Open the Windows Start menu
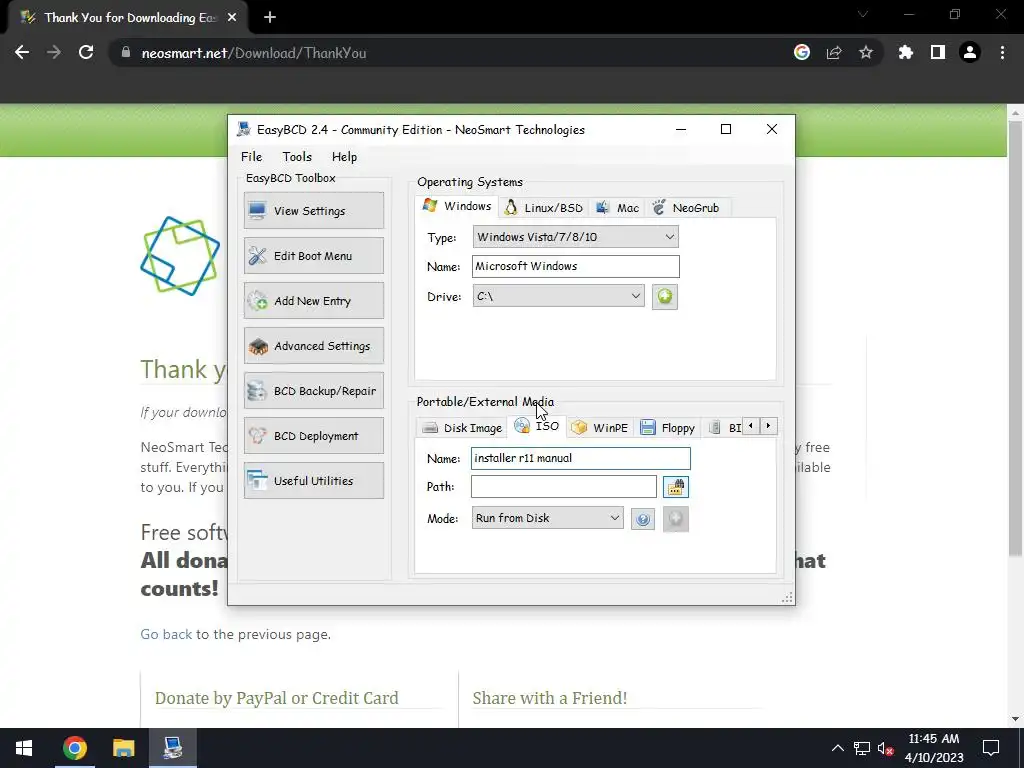Image resolution: width=1024 pixels, height=768 pixels. 24,748
